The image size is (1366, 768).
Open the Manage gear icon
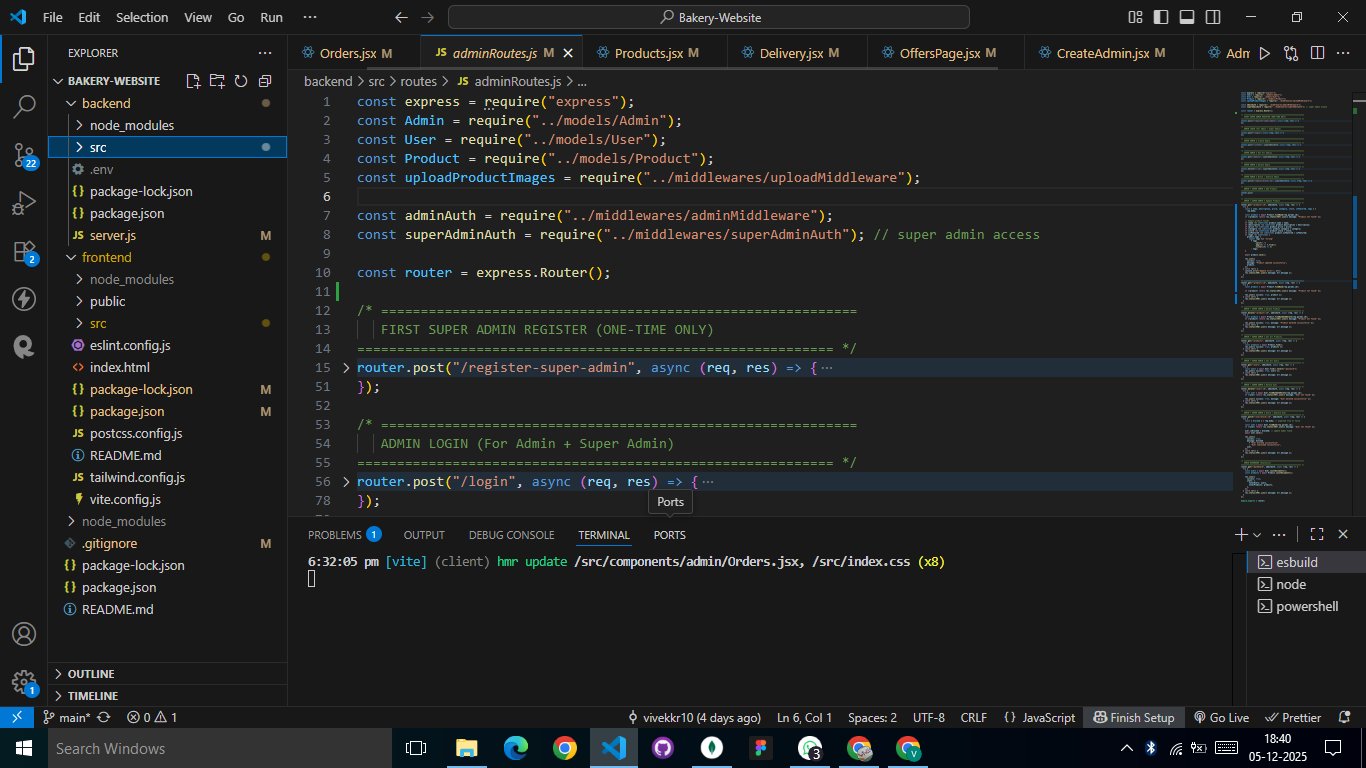point(23,682)
